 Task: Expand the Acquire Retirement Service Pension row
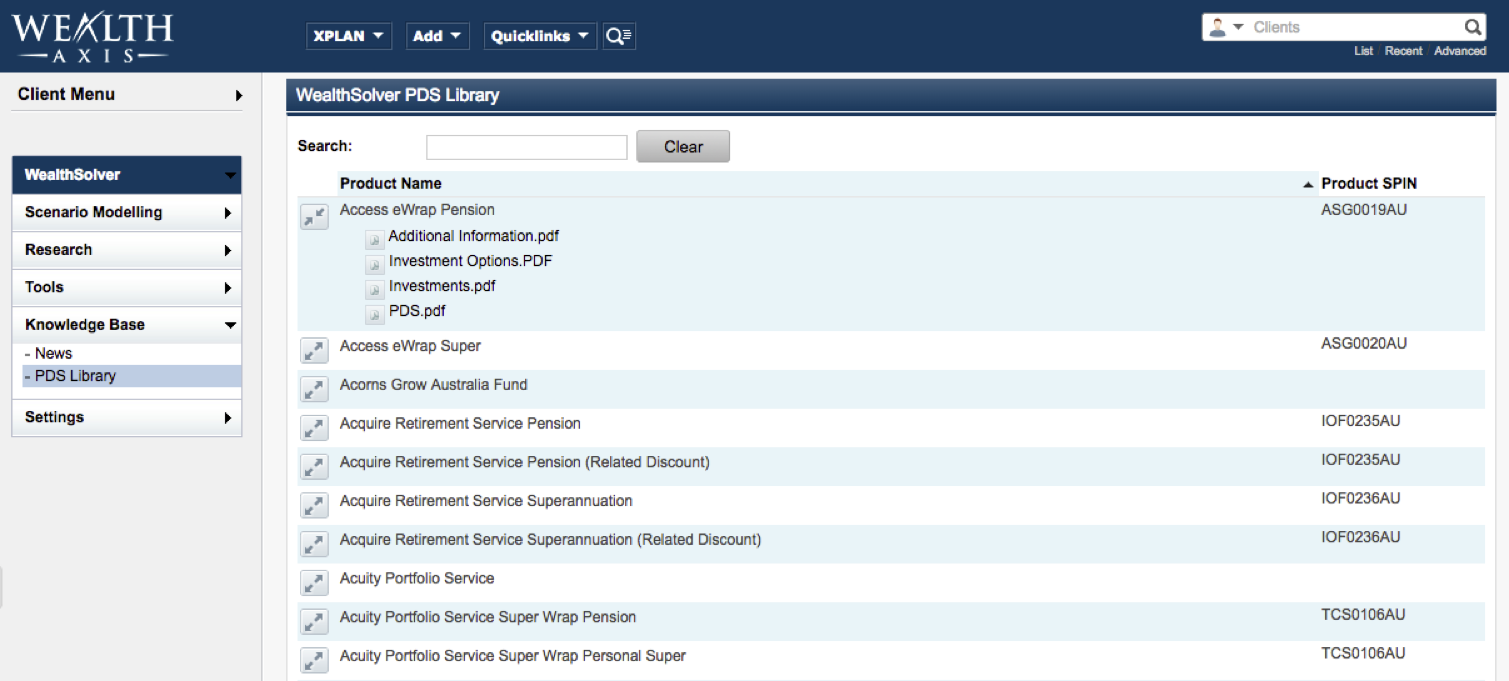click(315, 429)
